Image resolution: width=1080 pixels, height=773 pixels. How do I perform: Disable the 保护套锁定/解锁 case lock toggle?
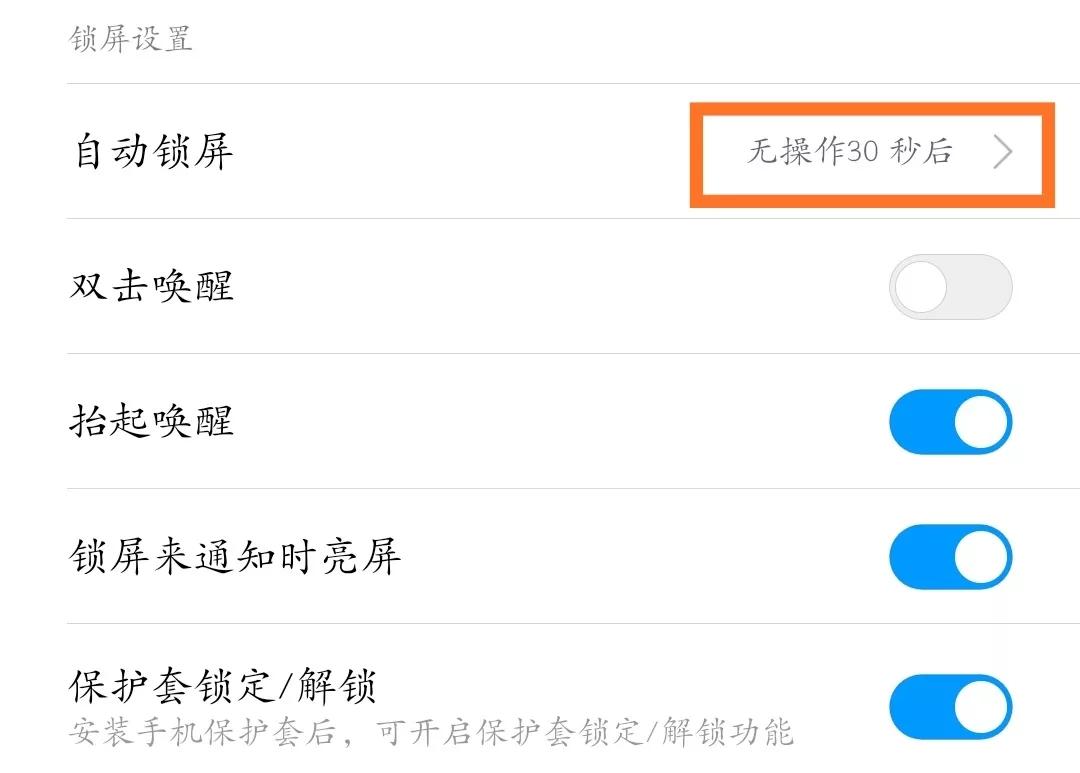click(x=950, y=705)
